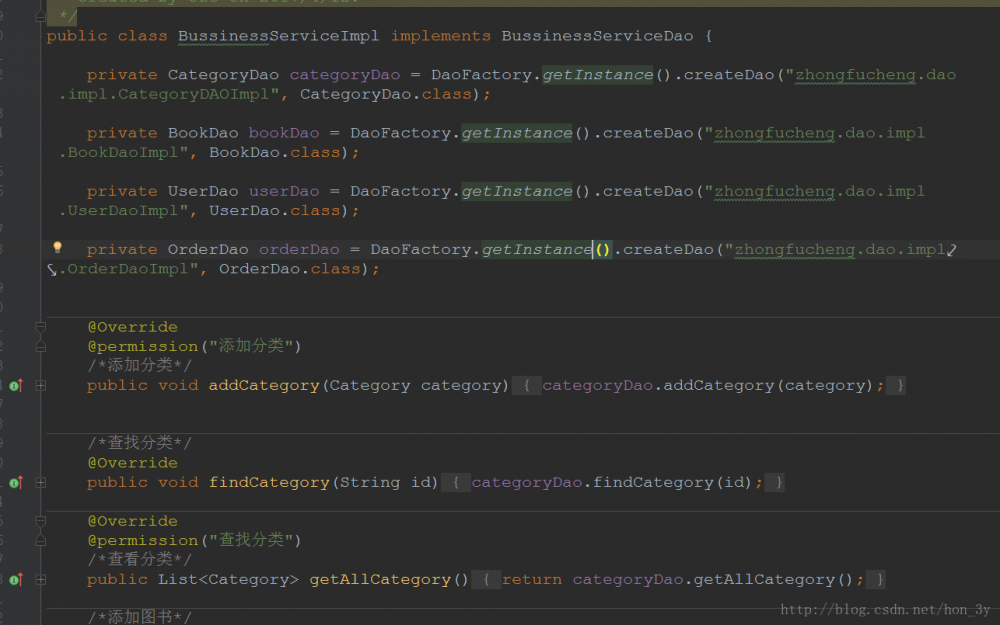Expand the folded findCategory method with plus toggle

pos(41,483)
